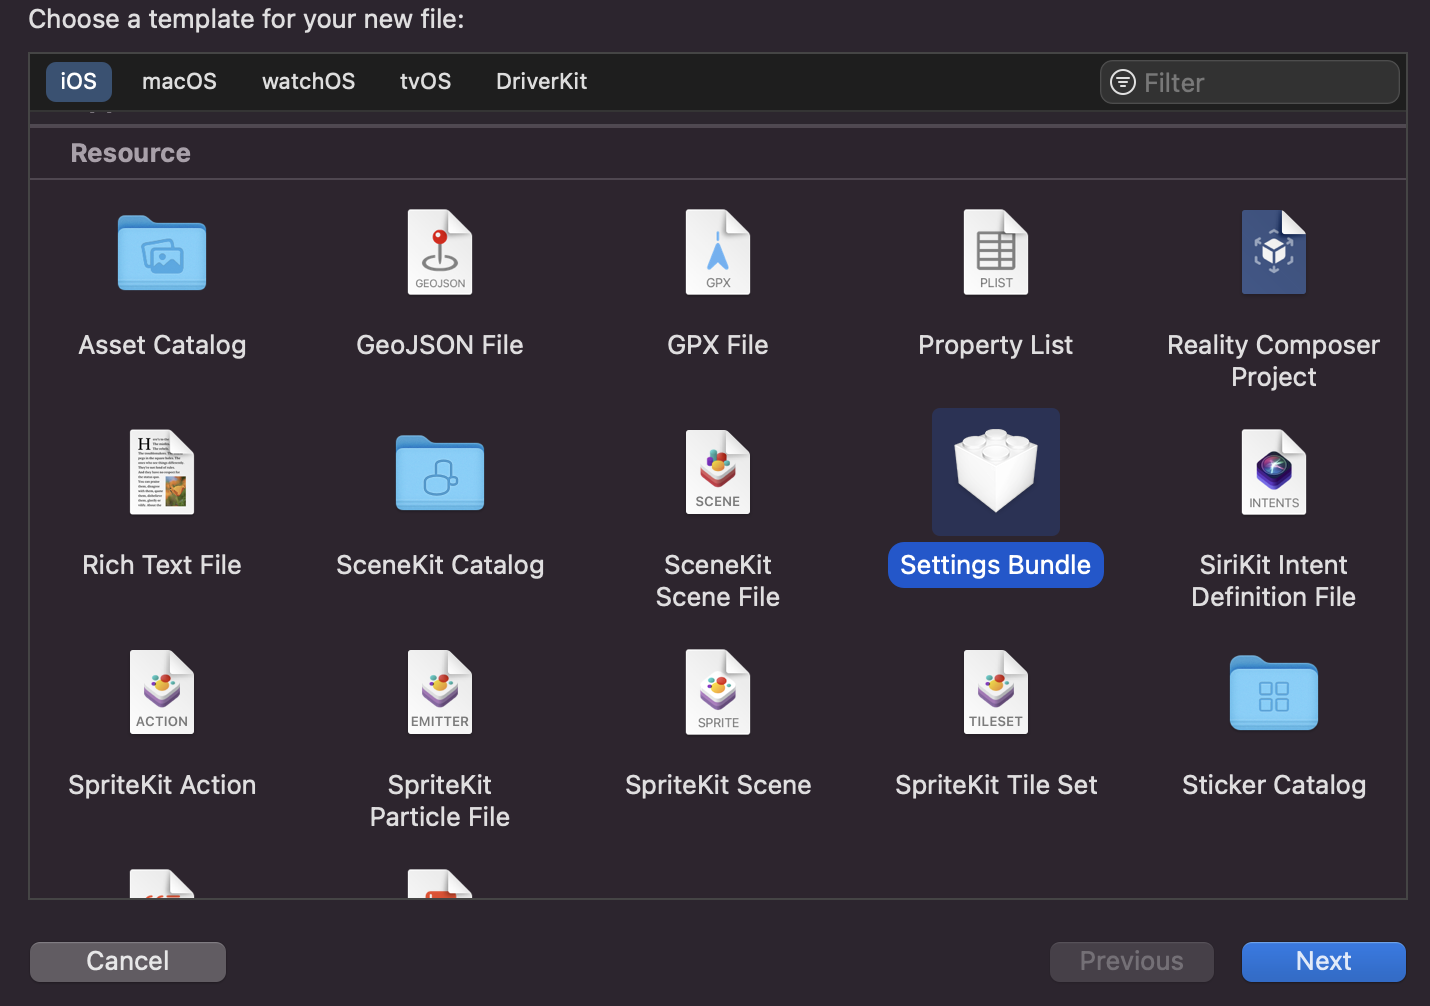Click the 'Property List' label

tap(996, 345)
